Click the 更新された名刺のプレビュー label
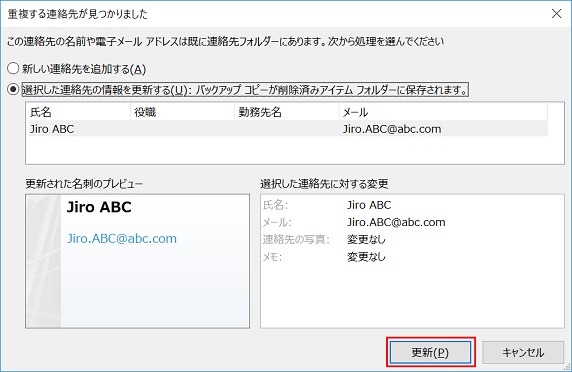572x372 pixels. (x=84, y=183)
